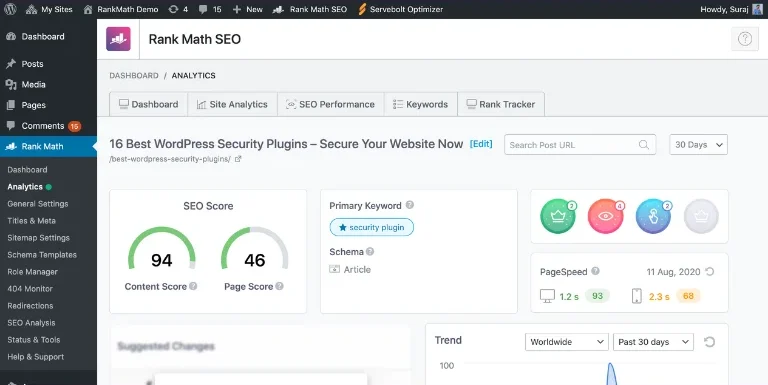Click the Primary Keyword help icon

[x=409, y=205]
